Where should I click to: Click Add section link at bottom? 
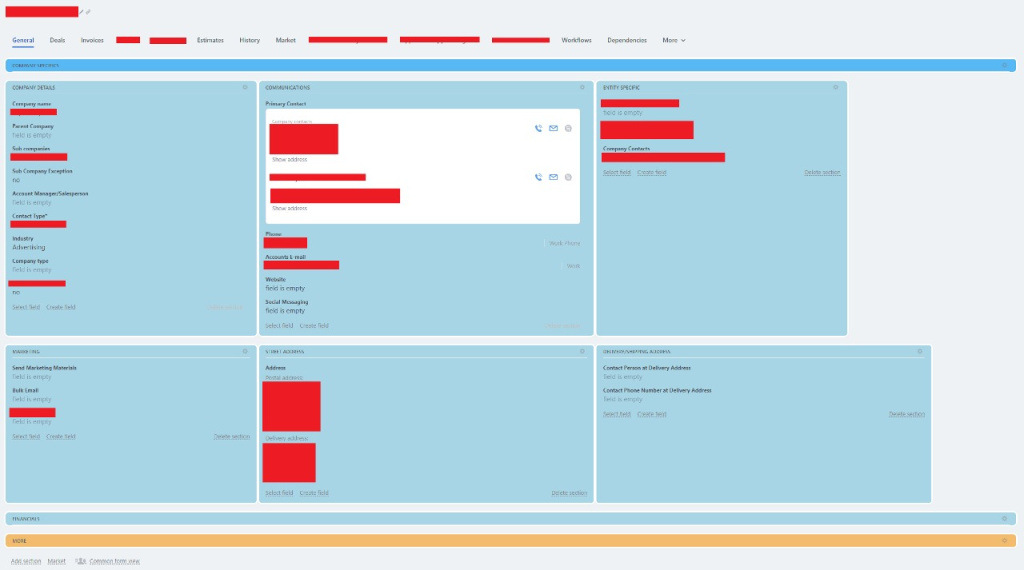(x=26, y=561)
